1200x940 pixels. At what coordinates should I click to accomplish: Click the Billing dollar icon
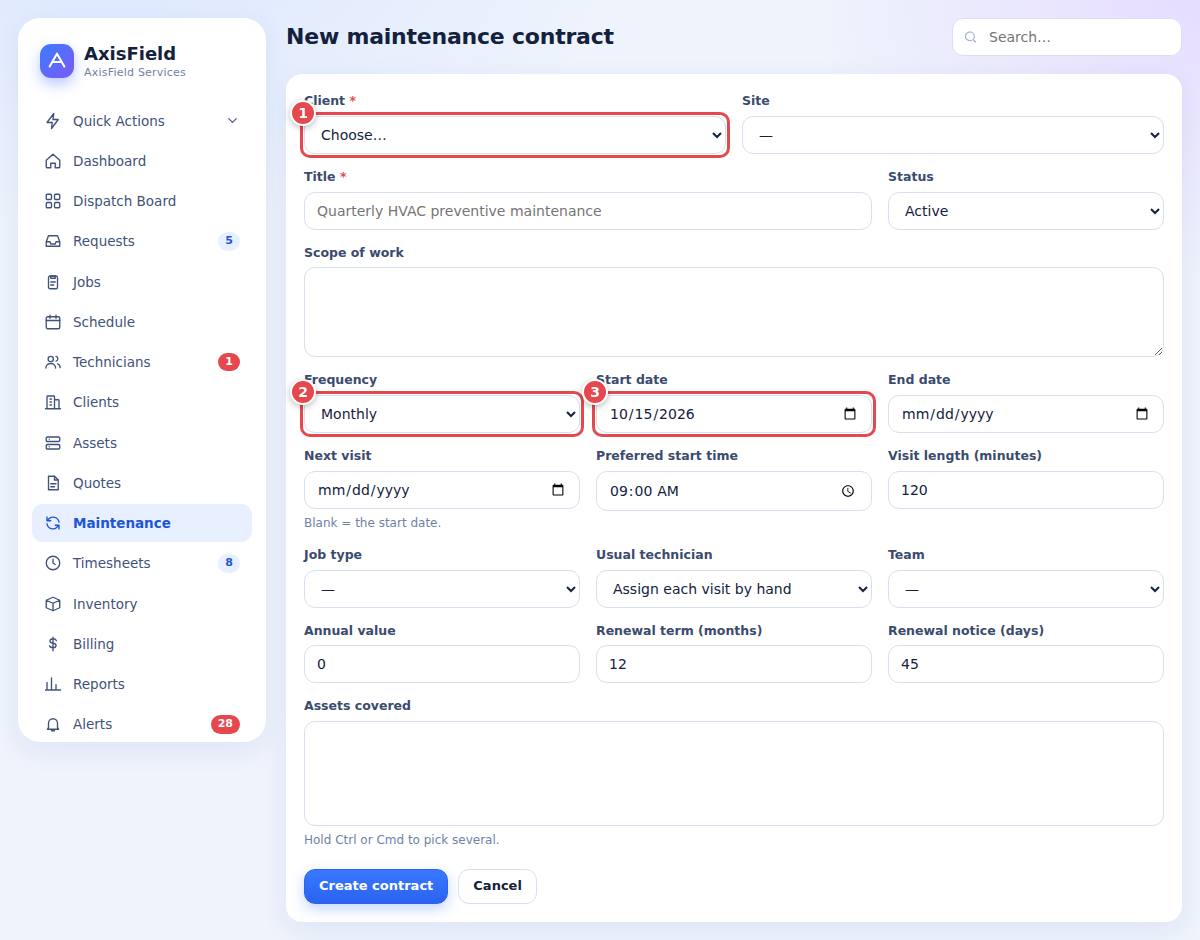(53, 644)
